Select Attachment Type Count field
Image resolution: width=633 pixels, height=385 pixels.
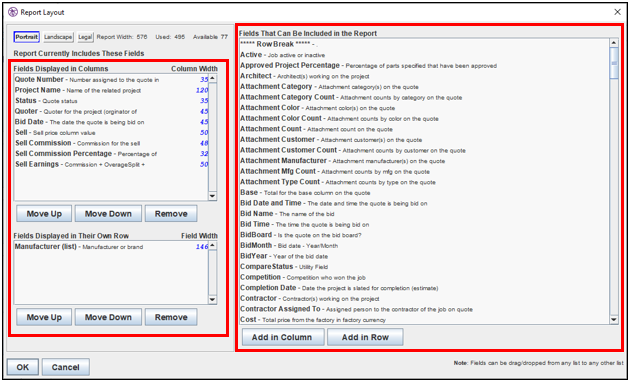424,182
